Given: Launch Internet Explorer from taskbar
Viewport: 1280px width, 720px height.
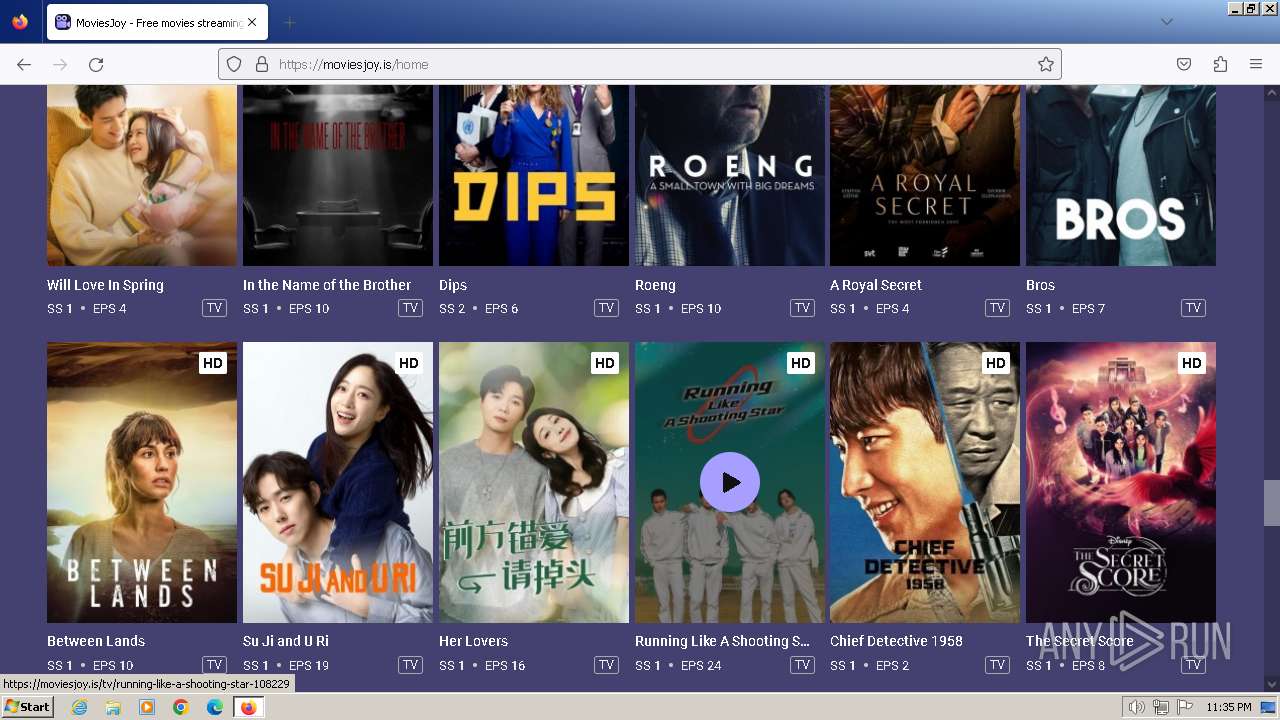Looking at the screenshot, I should [x=79, y=707].
